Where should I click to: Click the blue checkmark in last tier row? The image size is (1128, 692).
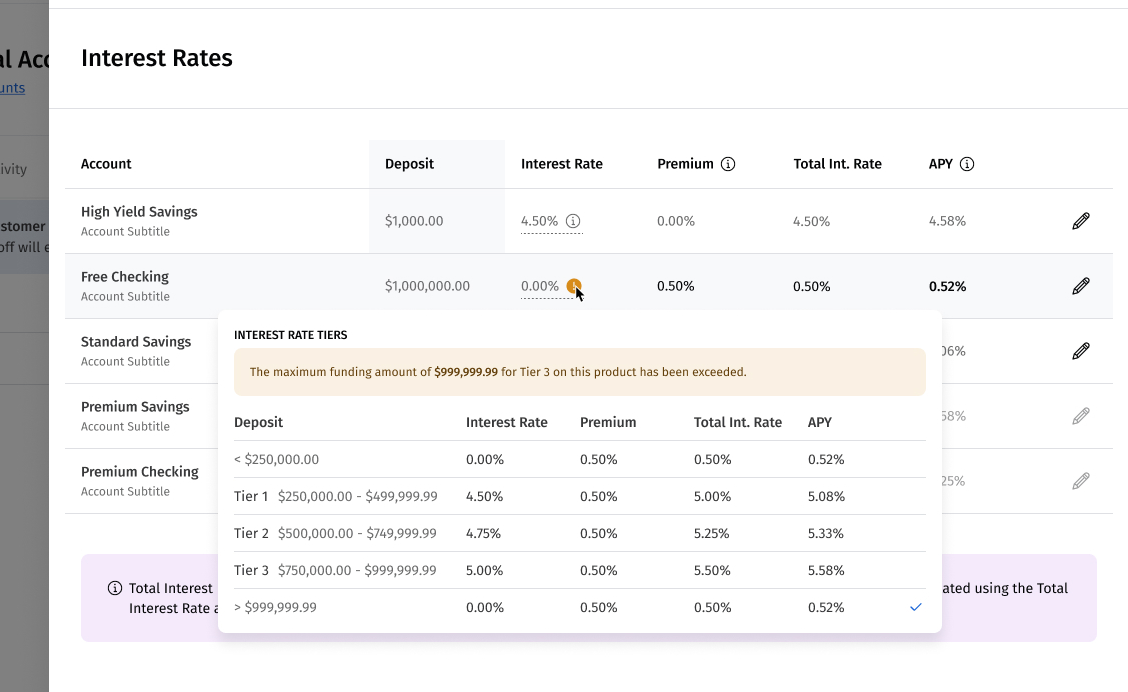(x=915, y=607)
